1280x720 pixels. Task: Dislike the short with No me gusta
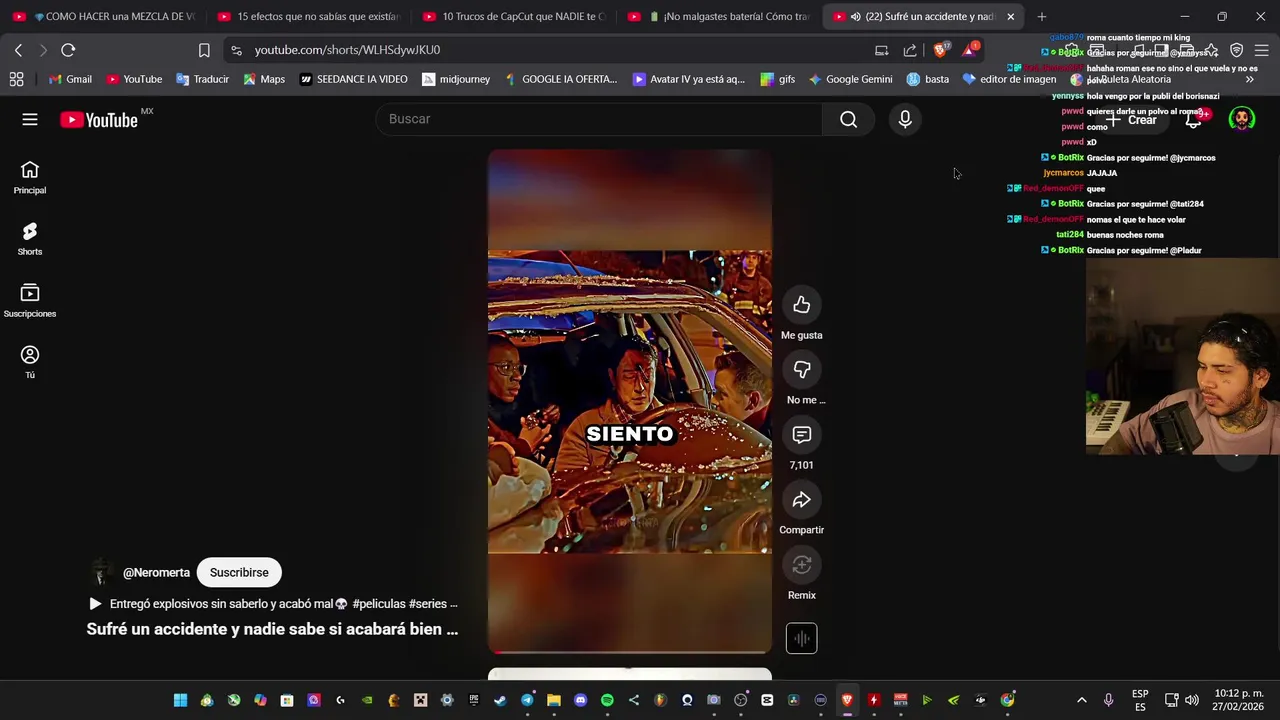(x=801, y=370)
